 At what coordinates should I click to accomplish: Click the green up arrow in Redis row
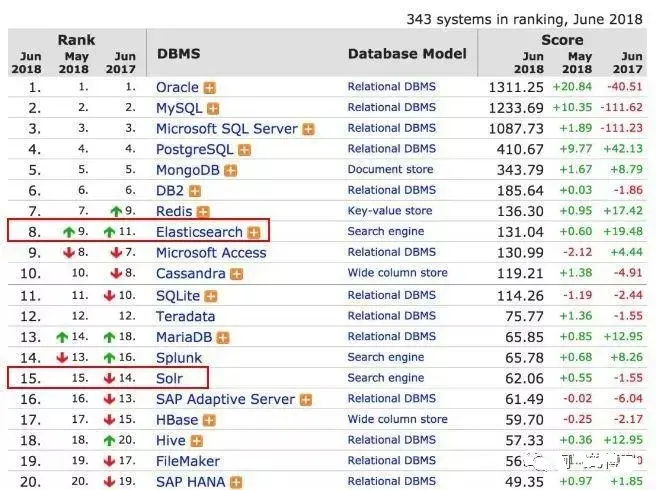tap(116, 211)
